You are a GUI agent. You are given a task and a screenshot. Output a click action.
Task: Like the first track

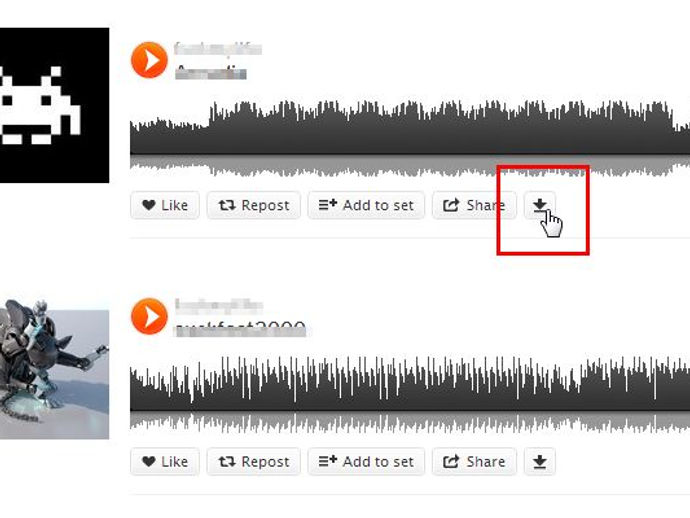click(x=165, y=205)
